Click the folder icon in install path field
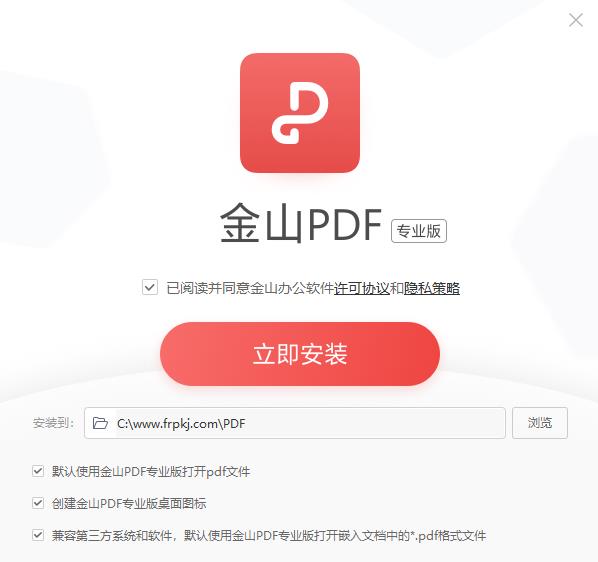The image size is (598, 562). pos(100,423)
